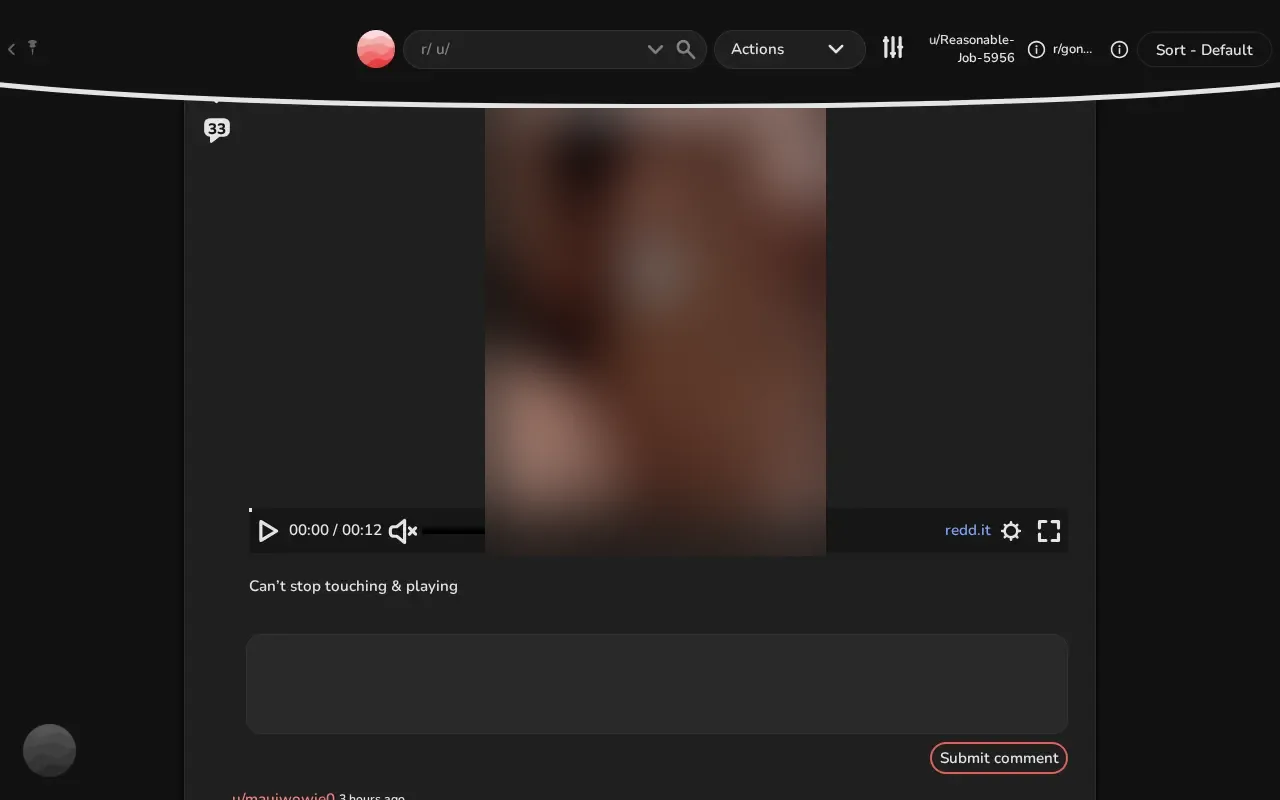Image resolution: width=1280 pixels, height=800 pixels.
Task: Click the 33 comments bubble icon
Action: (x=217, y=130)
